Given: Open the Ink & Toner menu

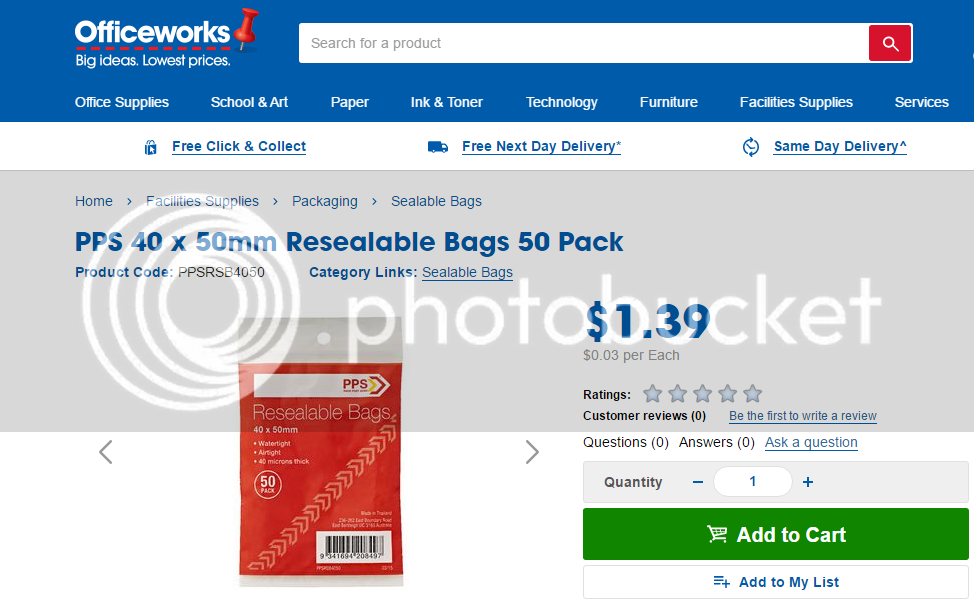Looking at the screenshot, I should click(446, 103).
